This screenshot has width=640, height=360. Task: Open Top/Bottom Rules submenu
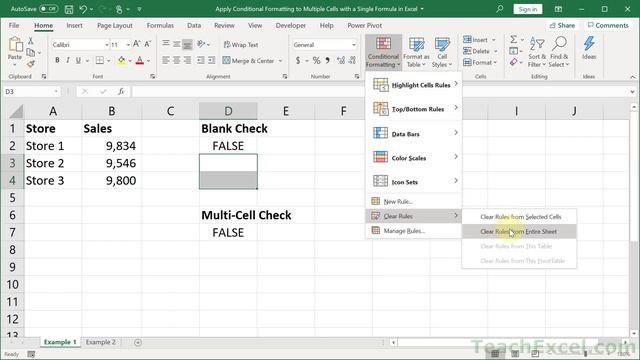414,109
